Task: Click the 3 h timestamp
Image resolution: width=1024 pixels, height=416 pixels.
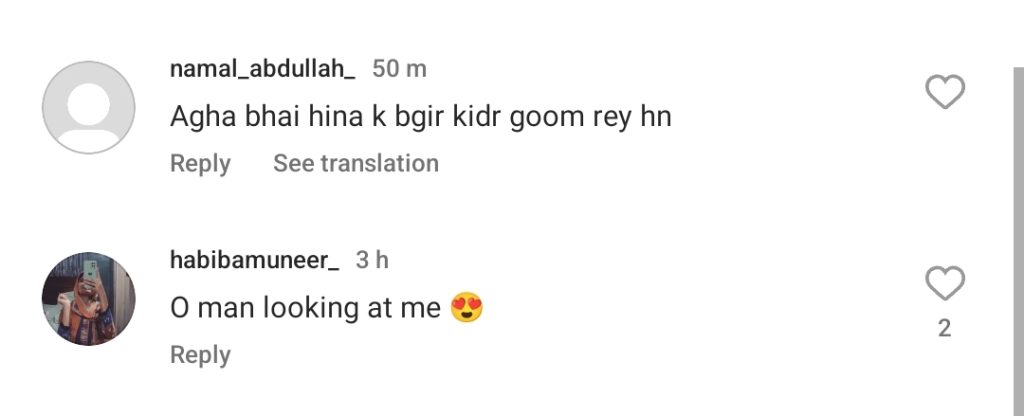Action: coord(372,260)
